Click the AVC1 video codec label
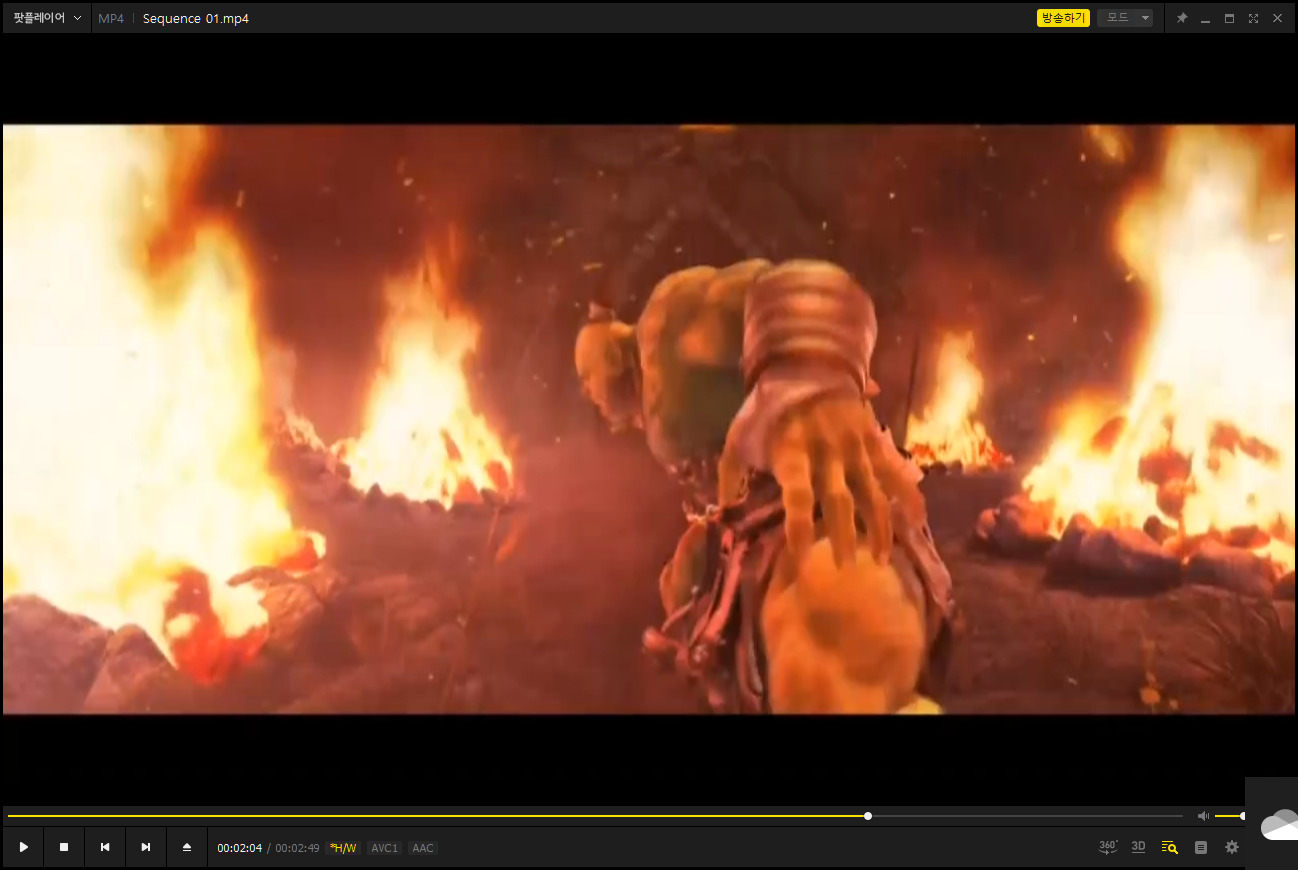1298x870 pixels. [x=384, y=848]
